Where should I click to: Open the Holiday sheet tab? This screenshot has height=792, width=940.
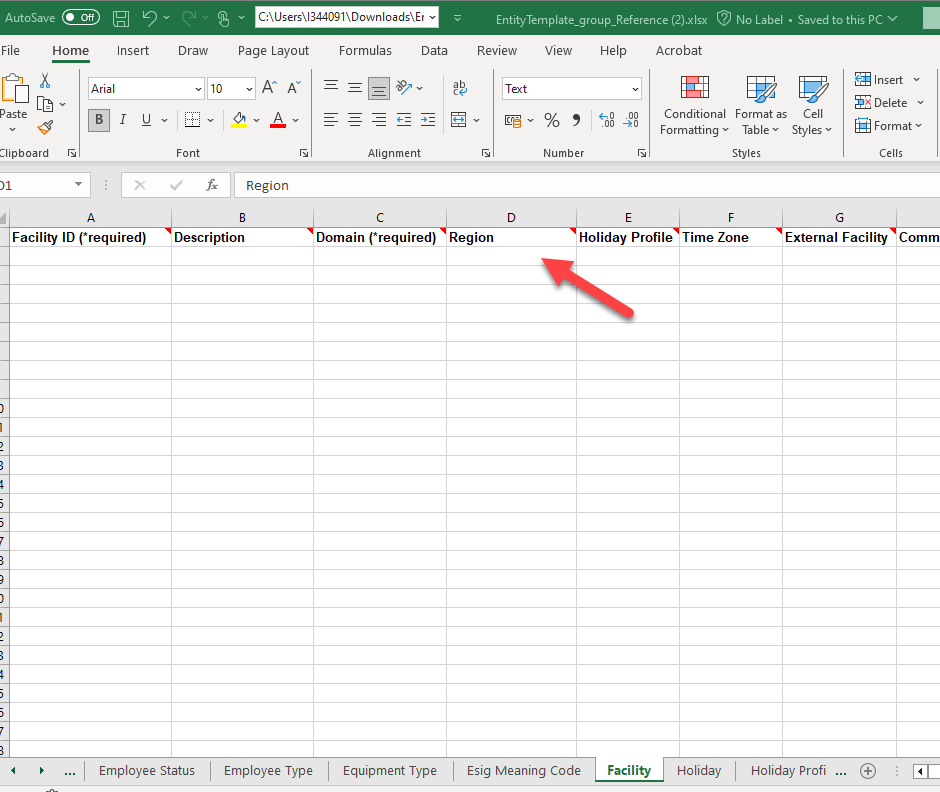[698, 770]
